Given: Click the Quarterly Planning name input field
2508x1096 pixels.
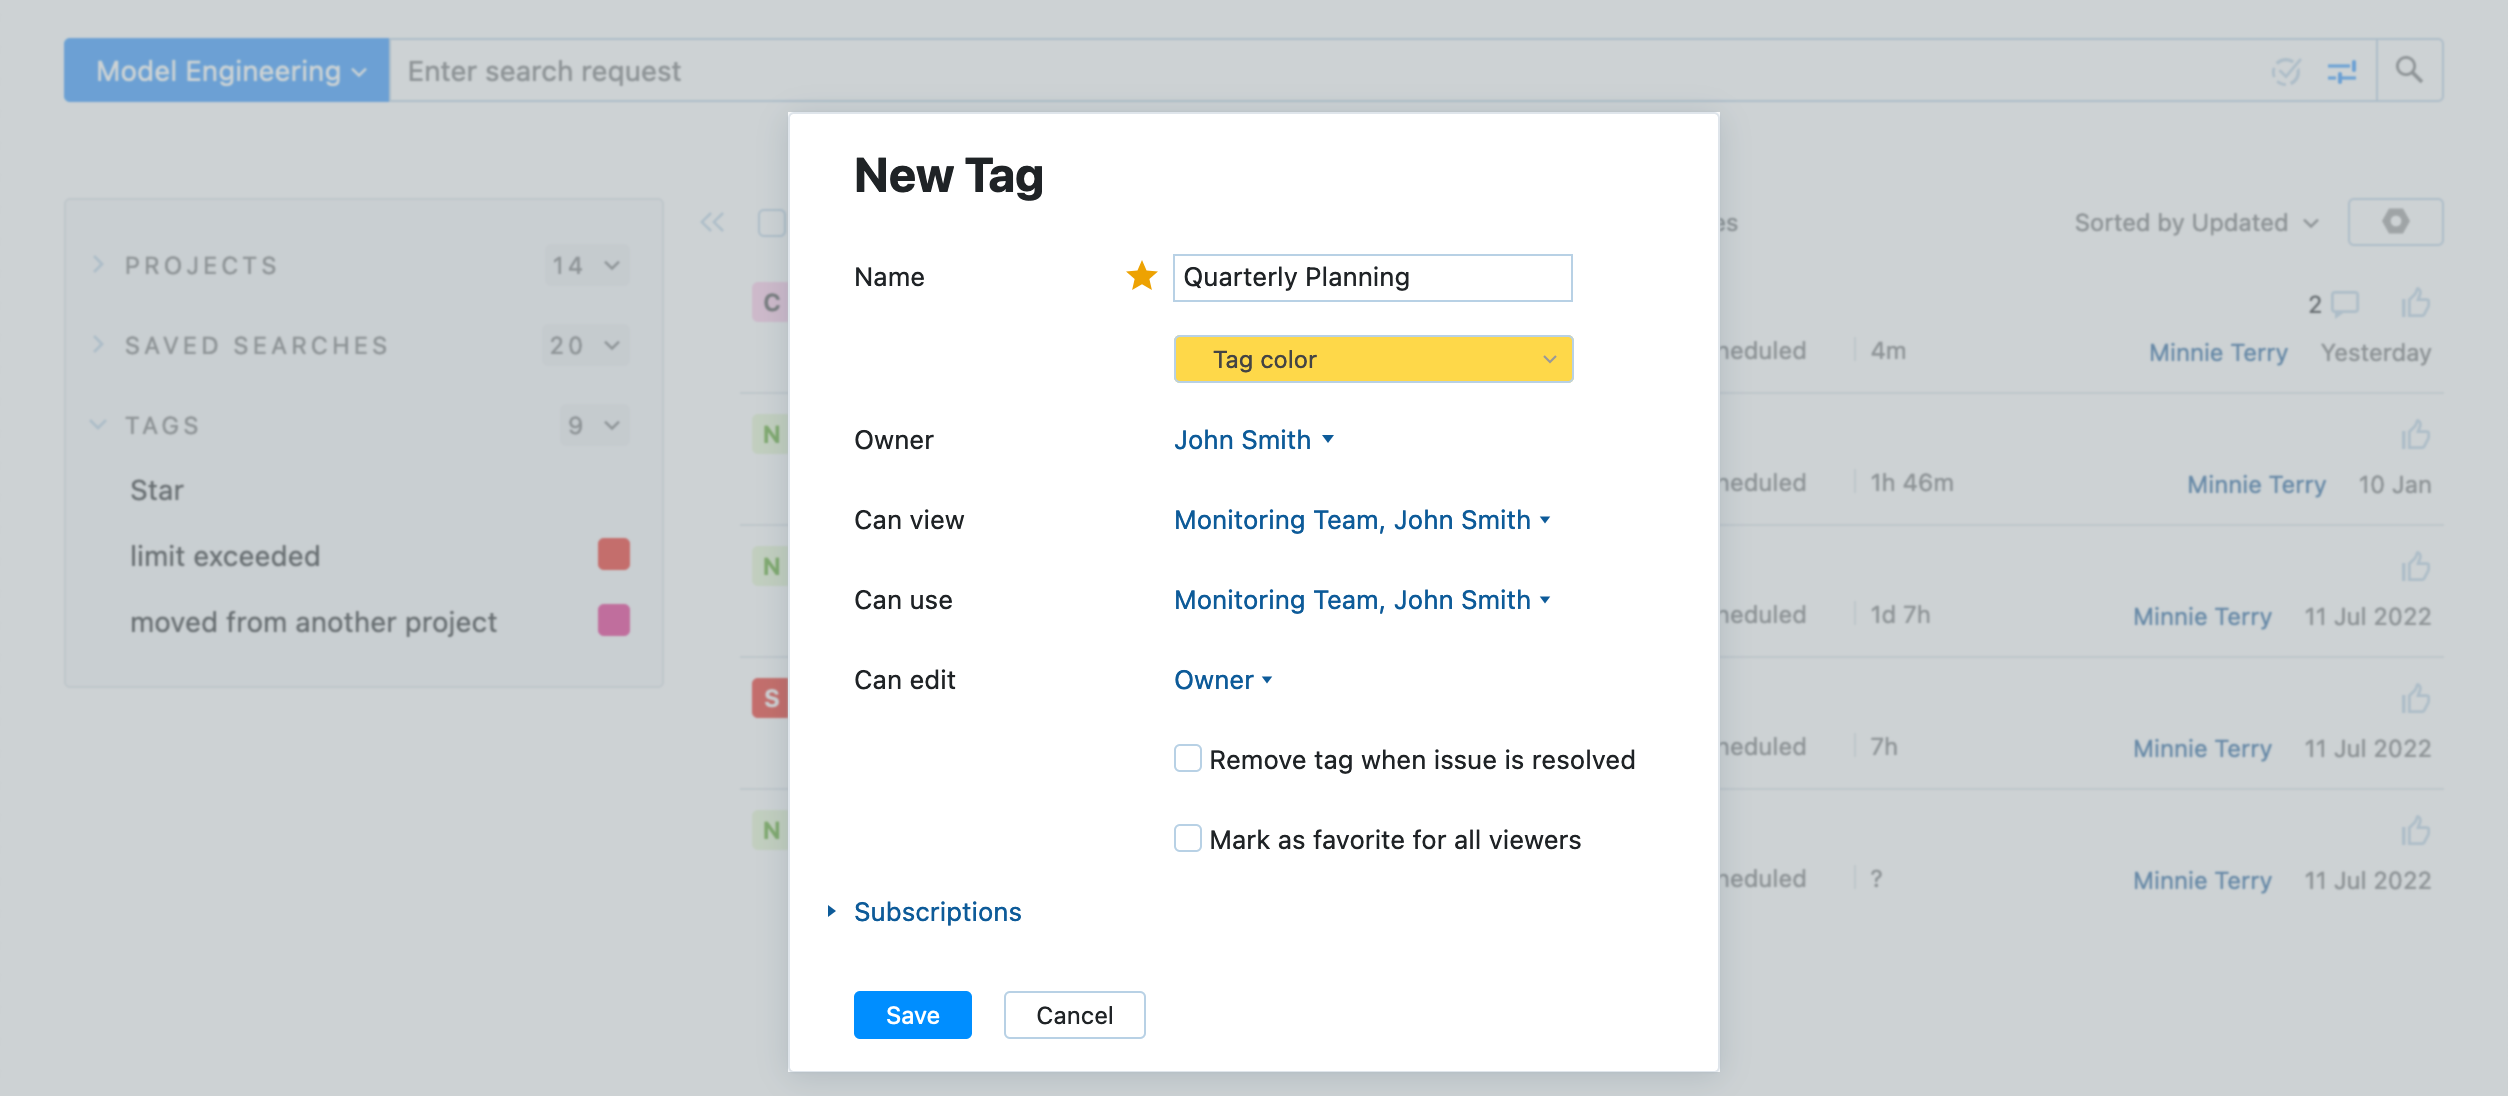Looking at the screenshot, I should point(1371,277).
